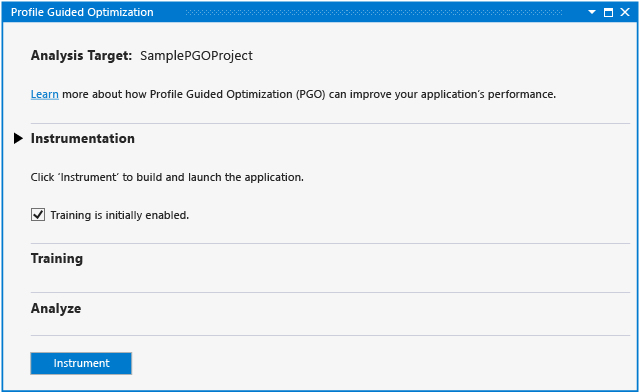Collapse the Instrumentation section arrow

(18, 138)
